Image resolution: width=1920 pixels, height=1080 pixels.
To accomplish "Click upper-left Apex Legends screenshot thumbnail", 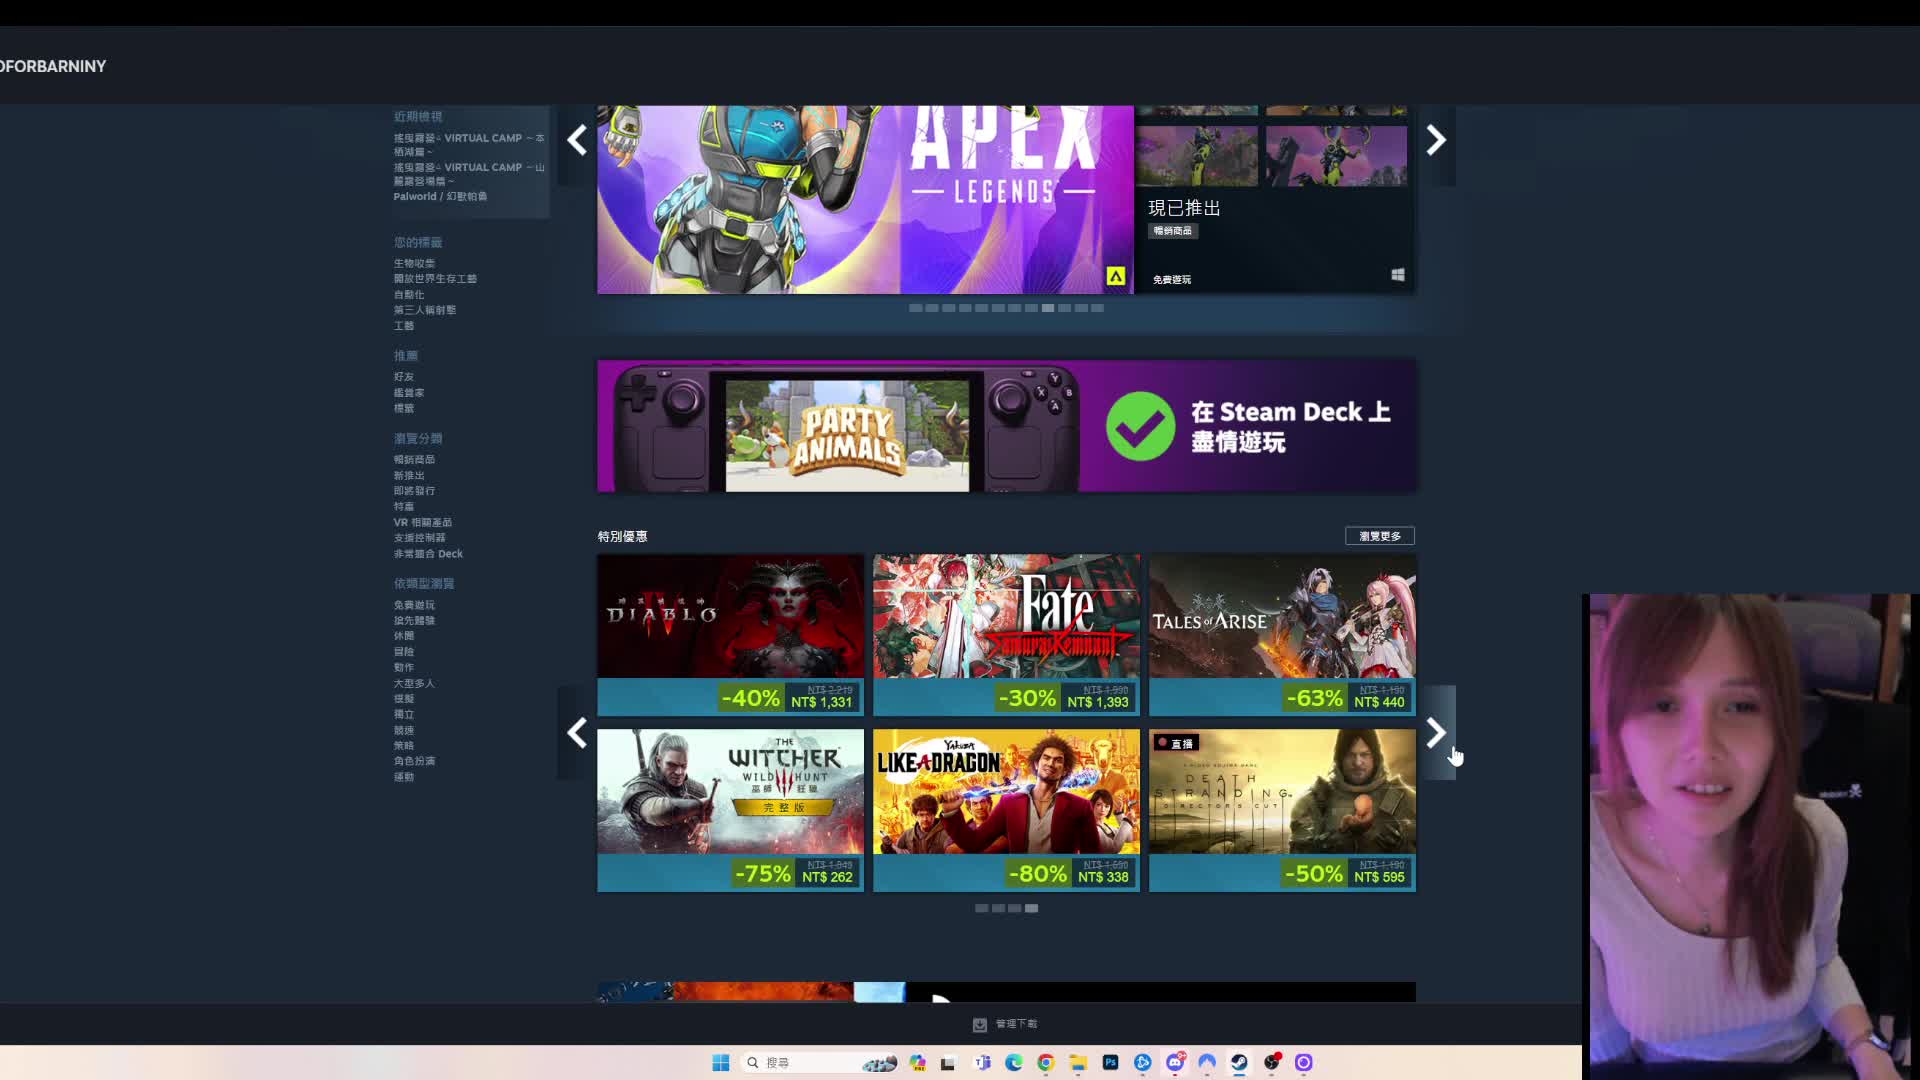I will point(1197,110).
